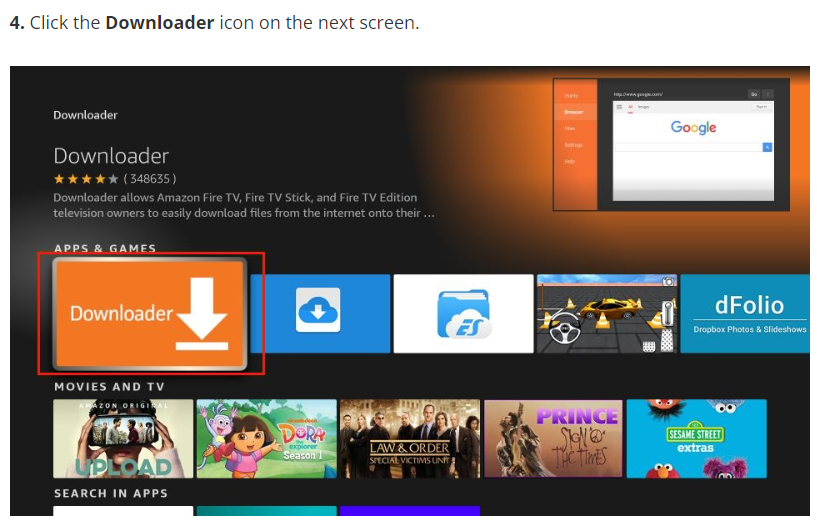
Task: Click Home in the preview sidebar
Action: coord(571,96)
